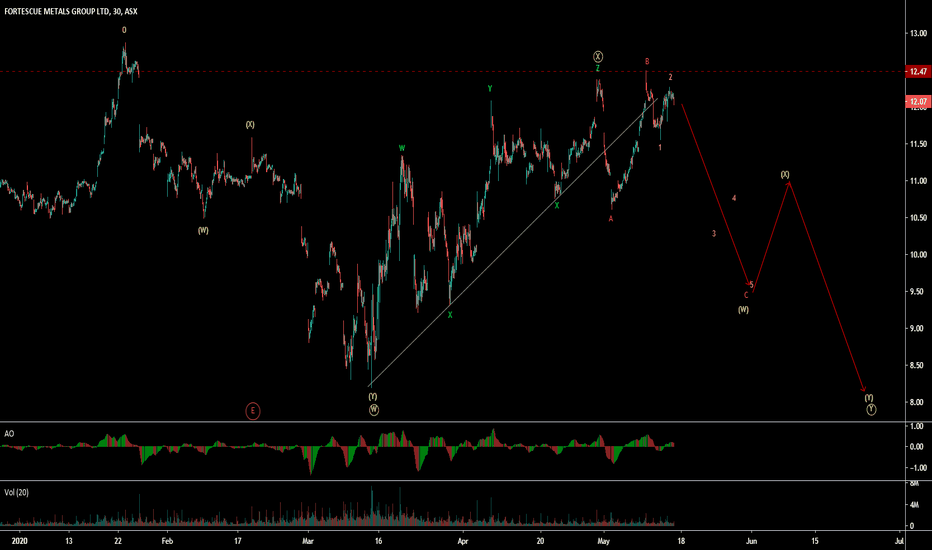Image resolution: width=932 pixels, height=550 pixels.
Task: Click the 4M value on volume scale
Action: (x=915, y=505)
